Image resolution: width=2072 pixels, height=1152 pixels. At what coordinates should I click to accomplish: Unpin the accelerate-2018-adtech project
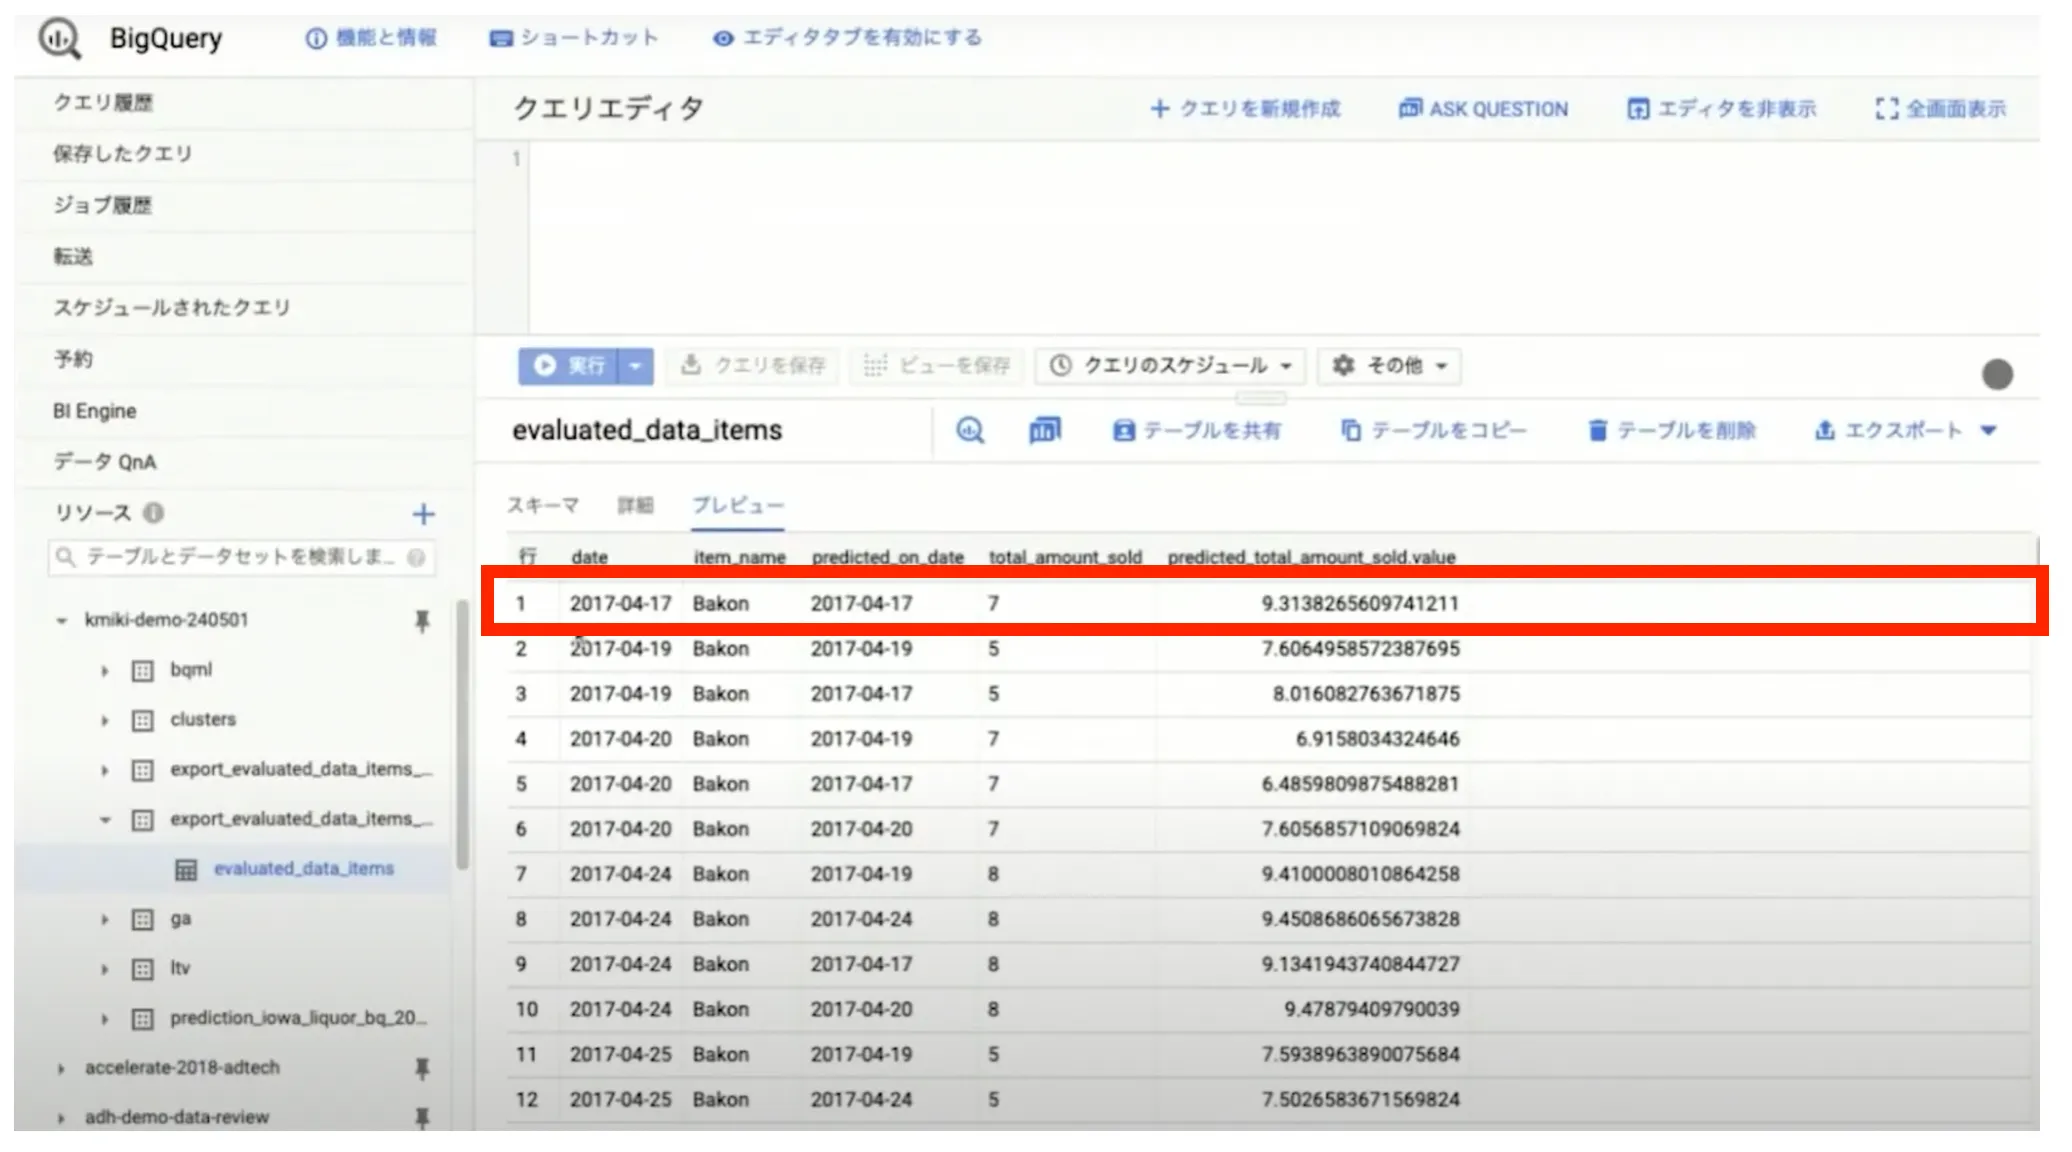tap(422, 1069)
